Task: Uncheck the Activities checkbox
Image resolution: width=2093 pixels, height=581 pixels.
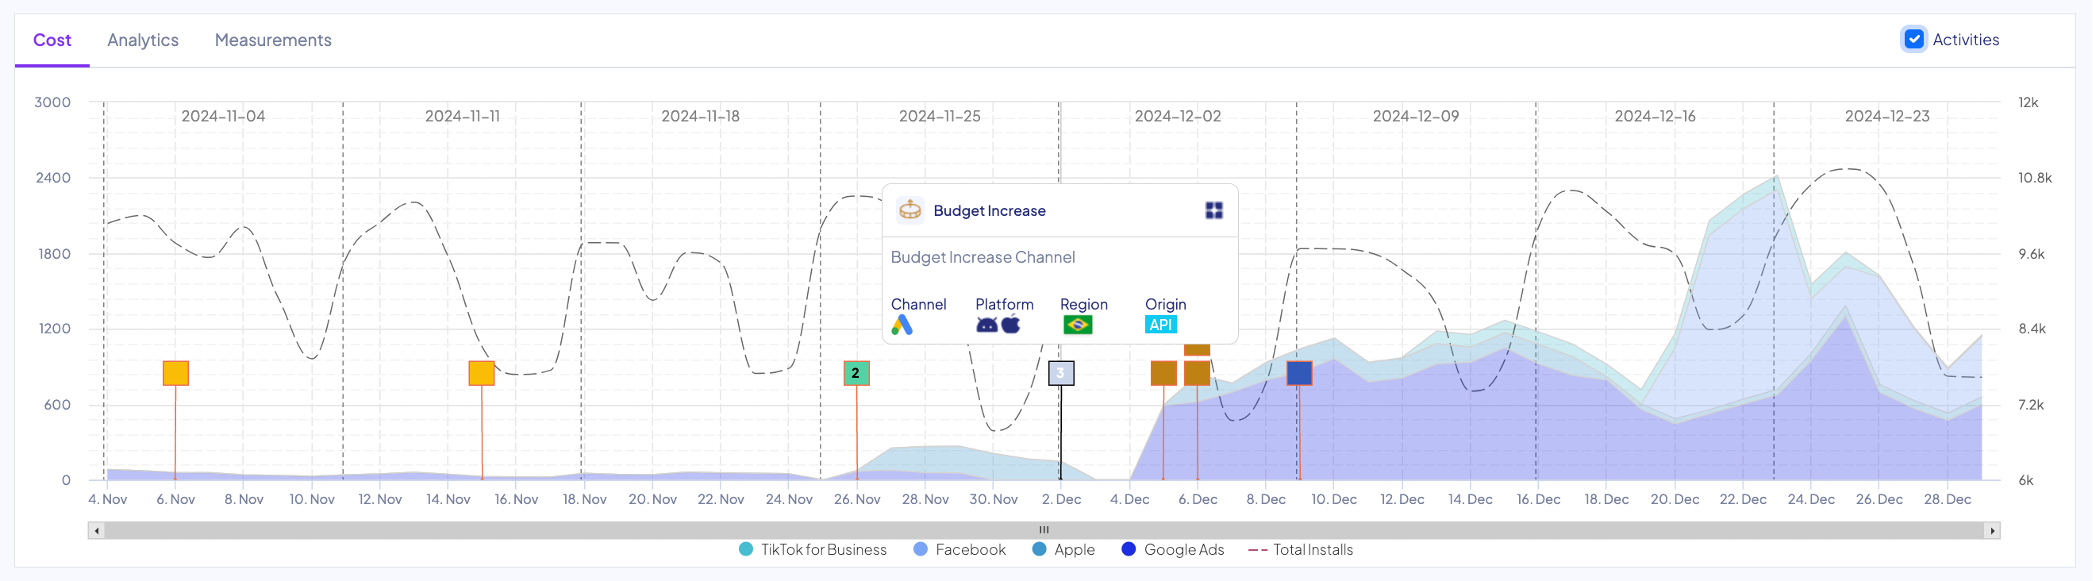Action: coord(1913,40)
